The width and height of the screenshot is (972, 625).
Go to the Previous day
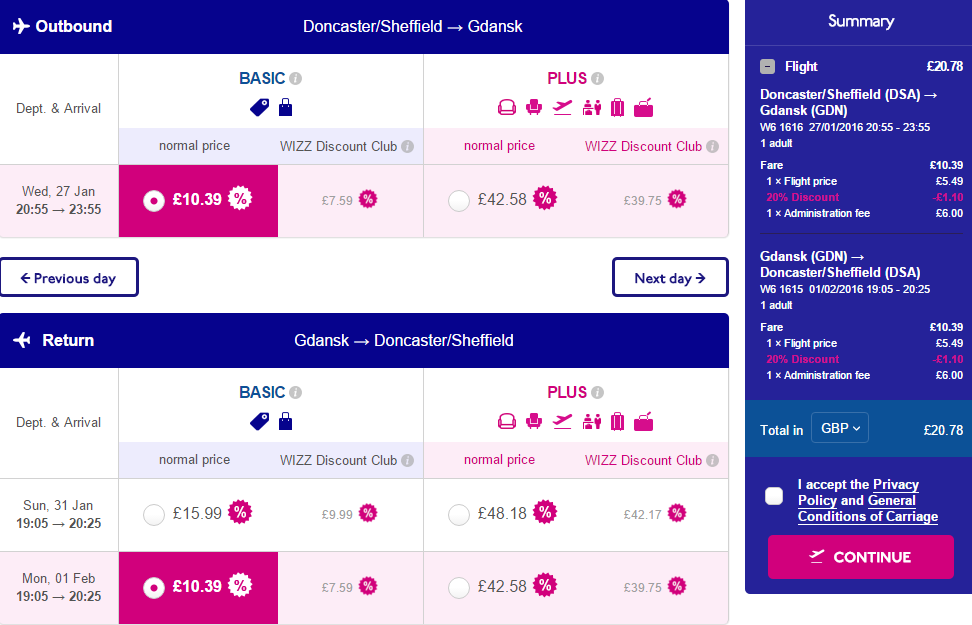click(x=69, y=278)
